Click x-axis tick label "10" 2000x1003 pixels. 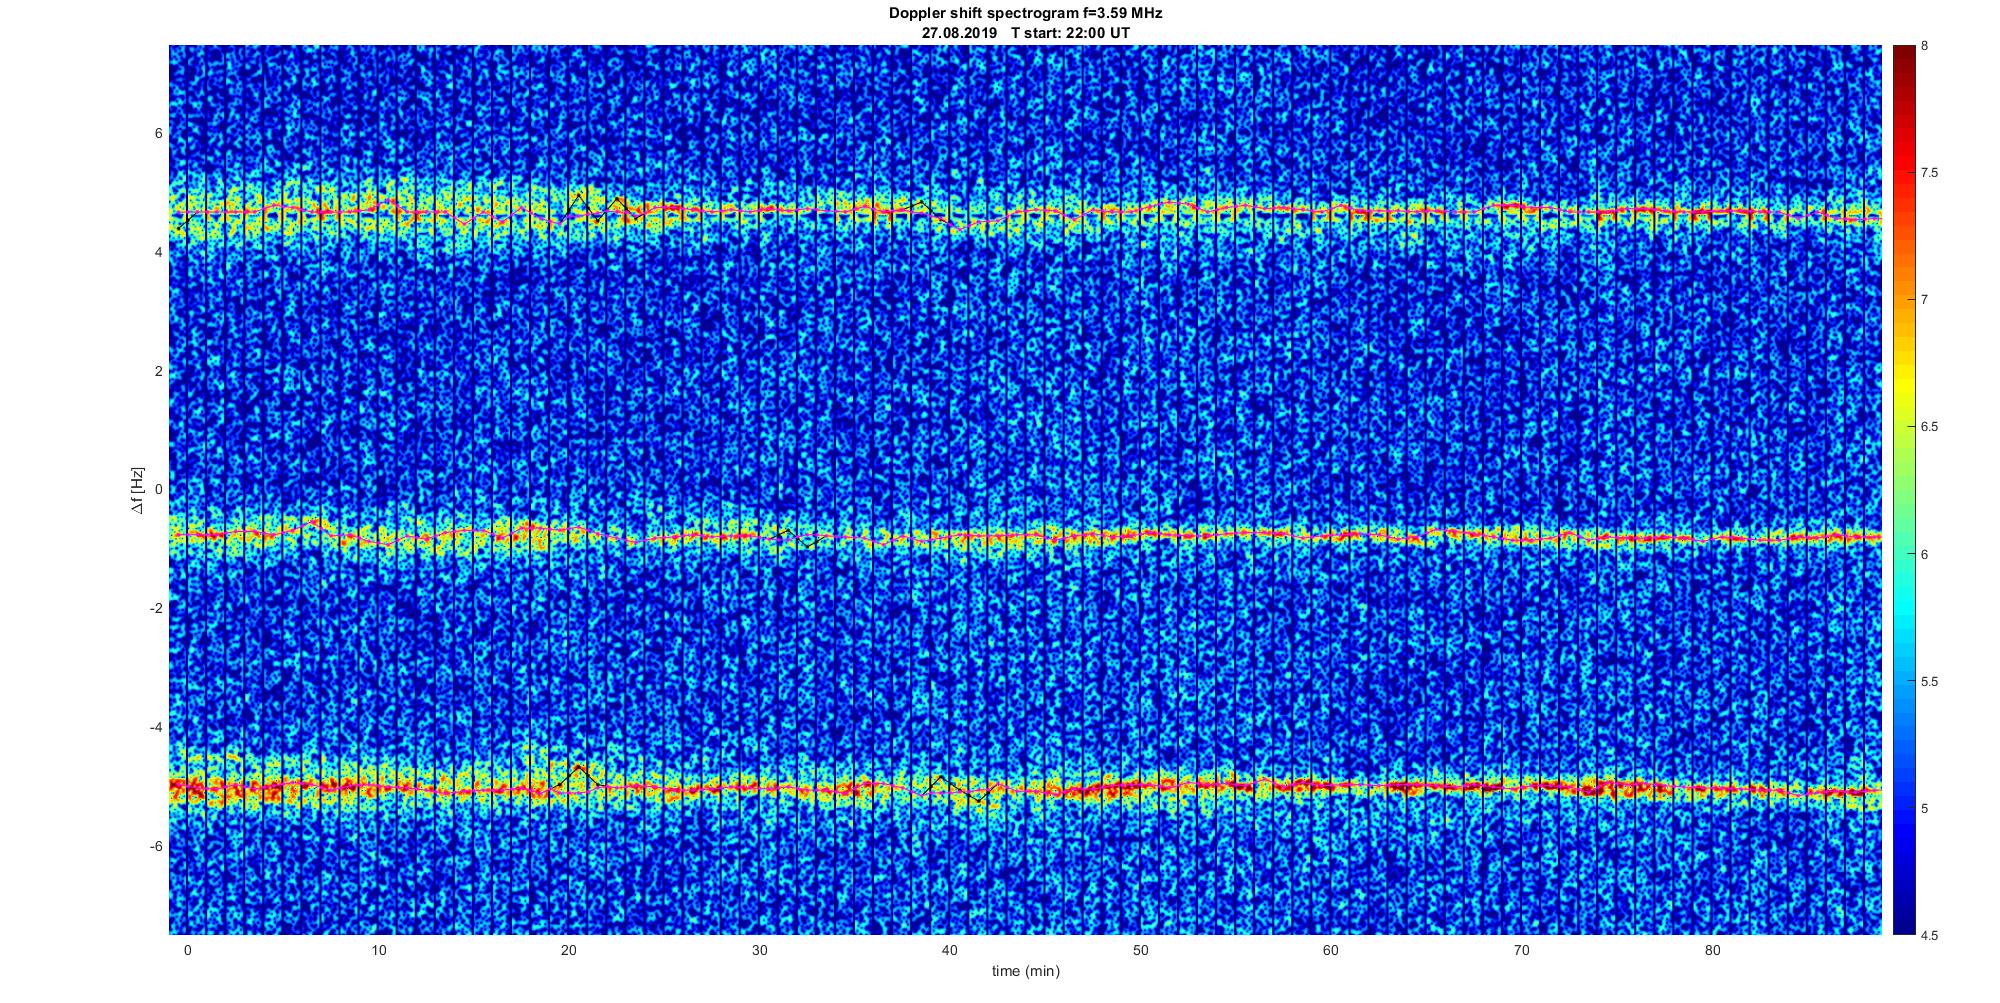point(378,950)
